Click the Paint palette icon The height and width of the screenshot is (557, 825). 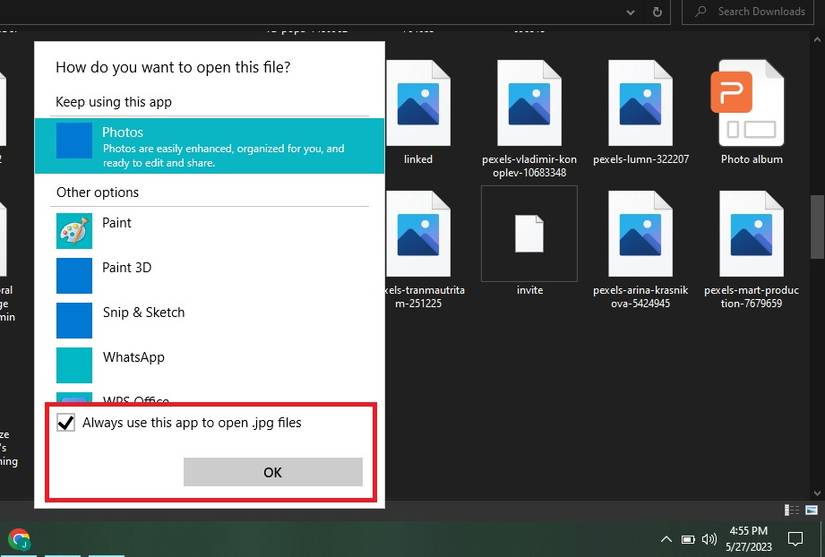tap(74, 230)
